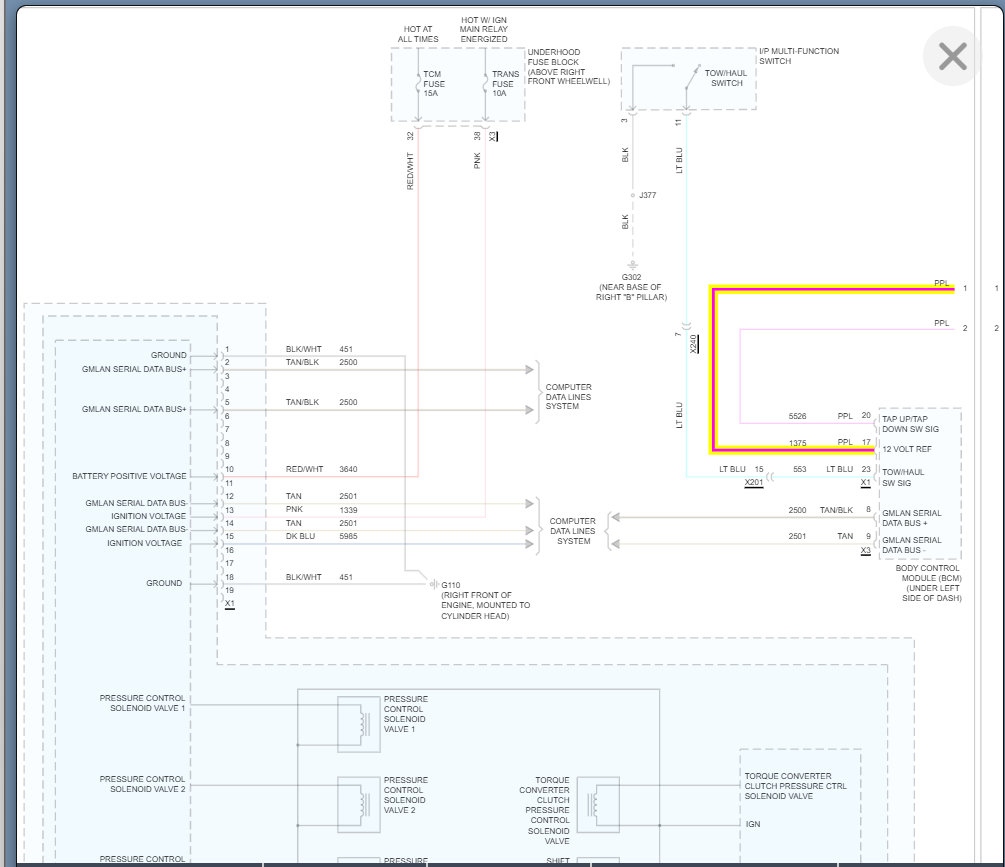Select circuit number 1375
This screenshot has height=867, width=1005.
797,443
